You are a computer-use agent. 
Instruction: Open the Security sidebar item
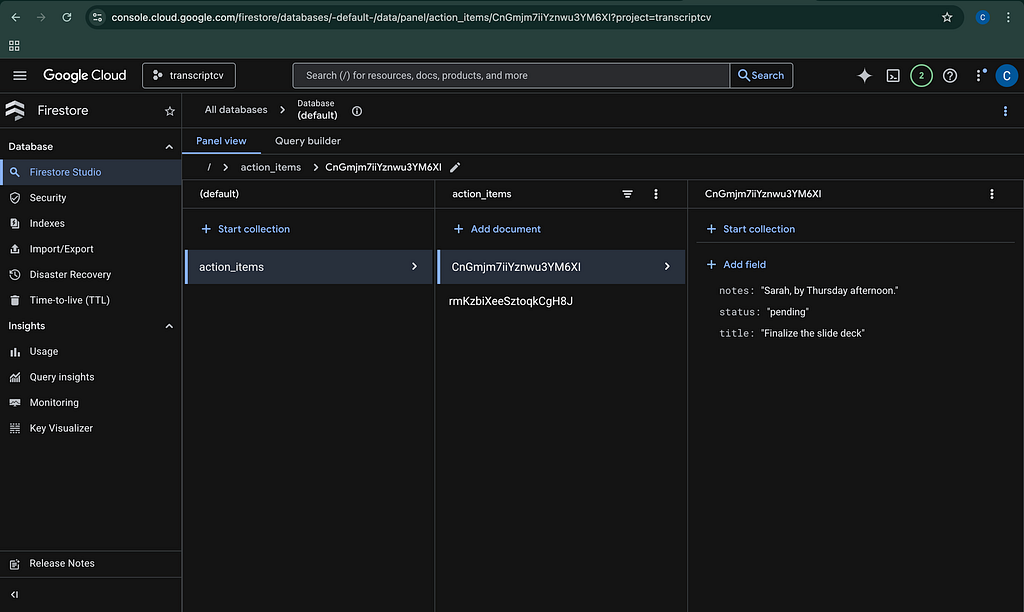[x=91, y=198]
